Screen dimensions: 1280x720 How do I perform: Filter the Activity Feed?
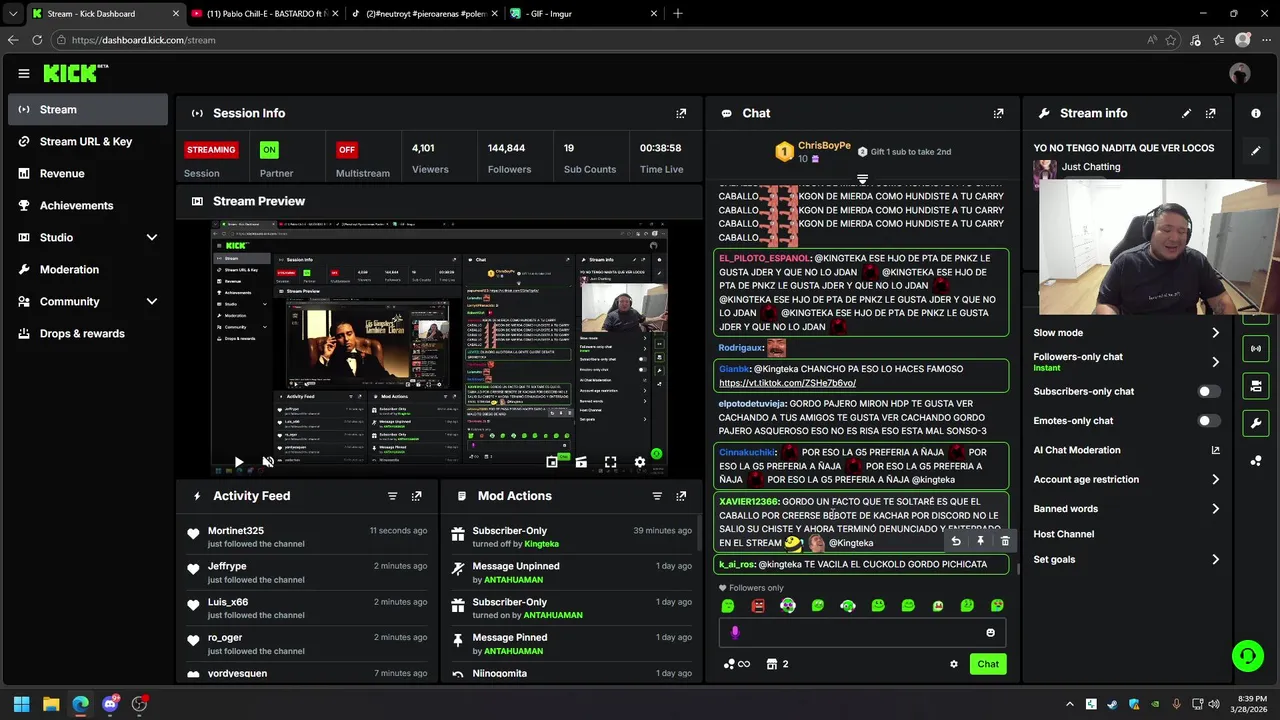point(392,495)
